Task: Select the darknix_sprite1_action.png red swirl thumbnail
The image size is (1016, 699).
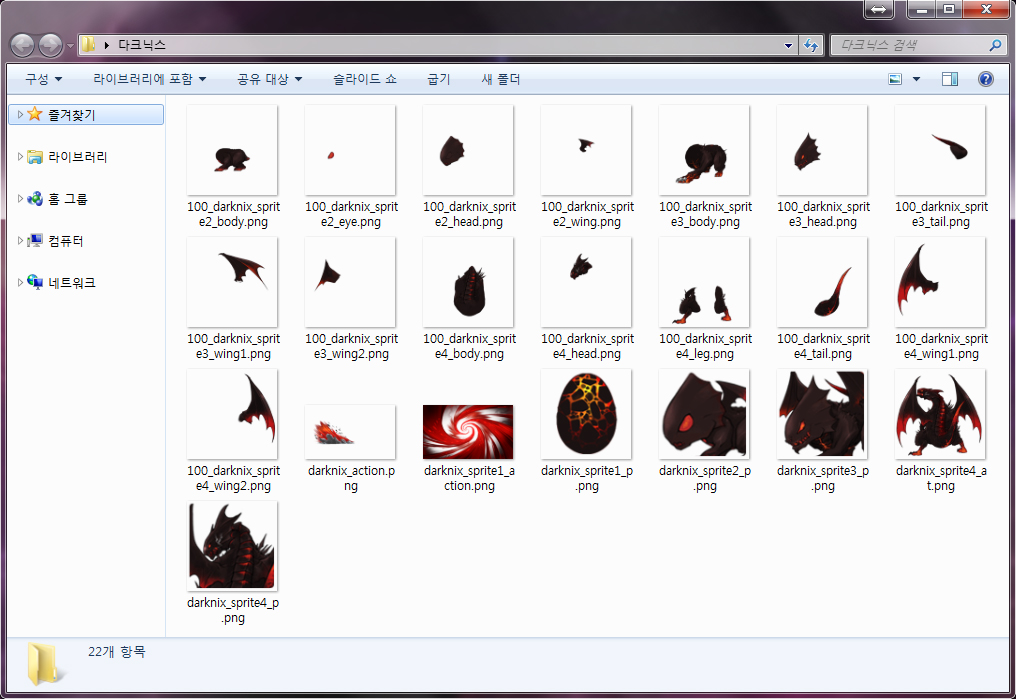Action: coord(468,431)
